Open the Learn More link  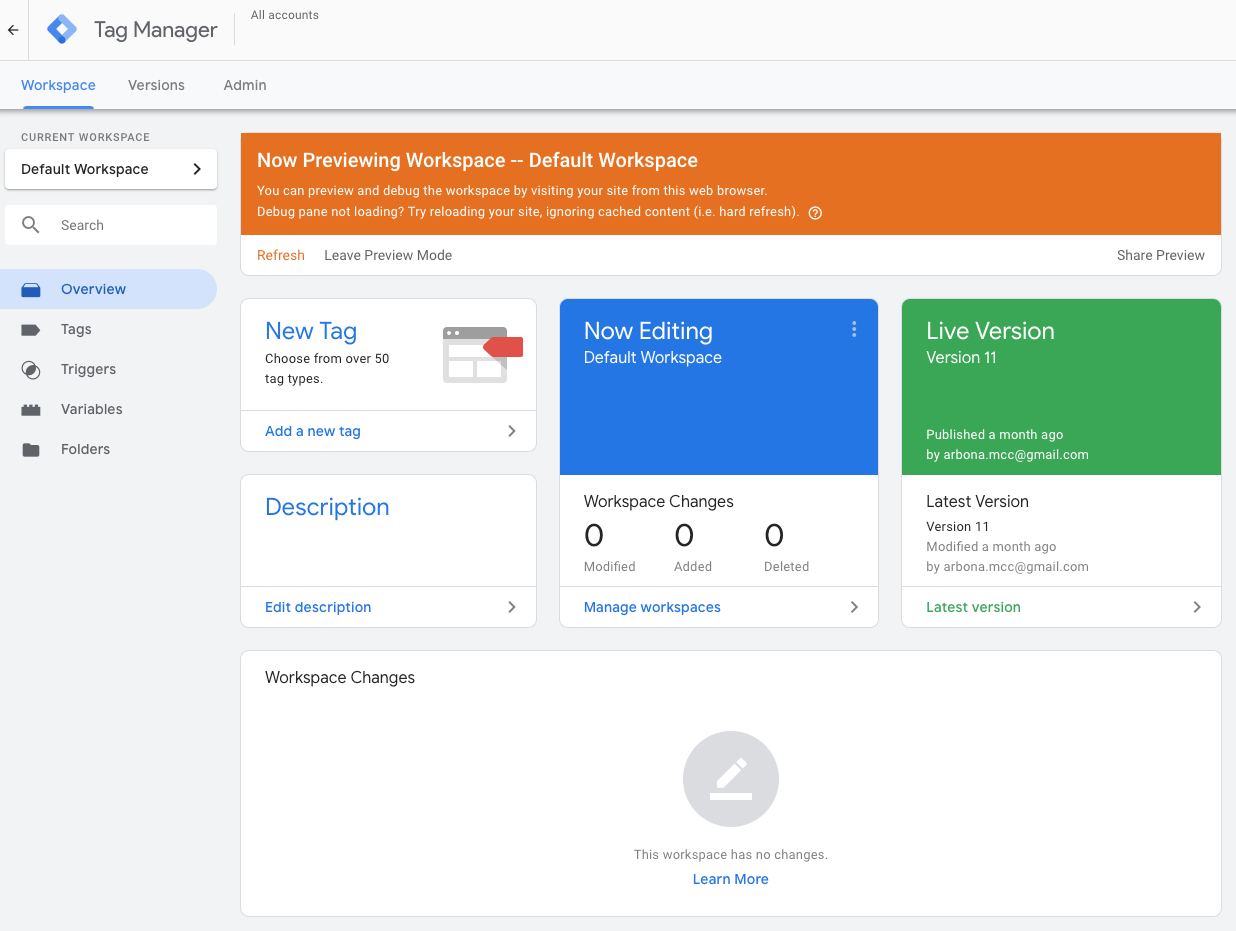click(730, 879)
